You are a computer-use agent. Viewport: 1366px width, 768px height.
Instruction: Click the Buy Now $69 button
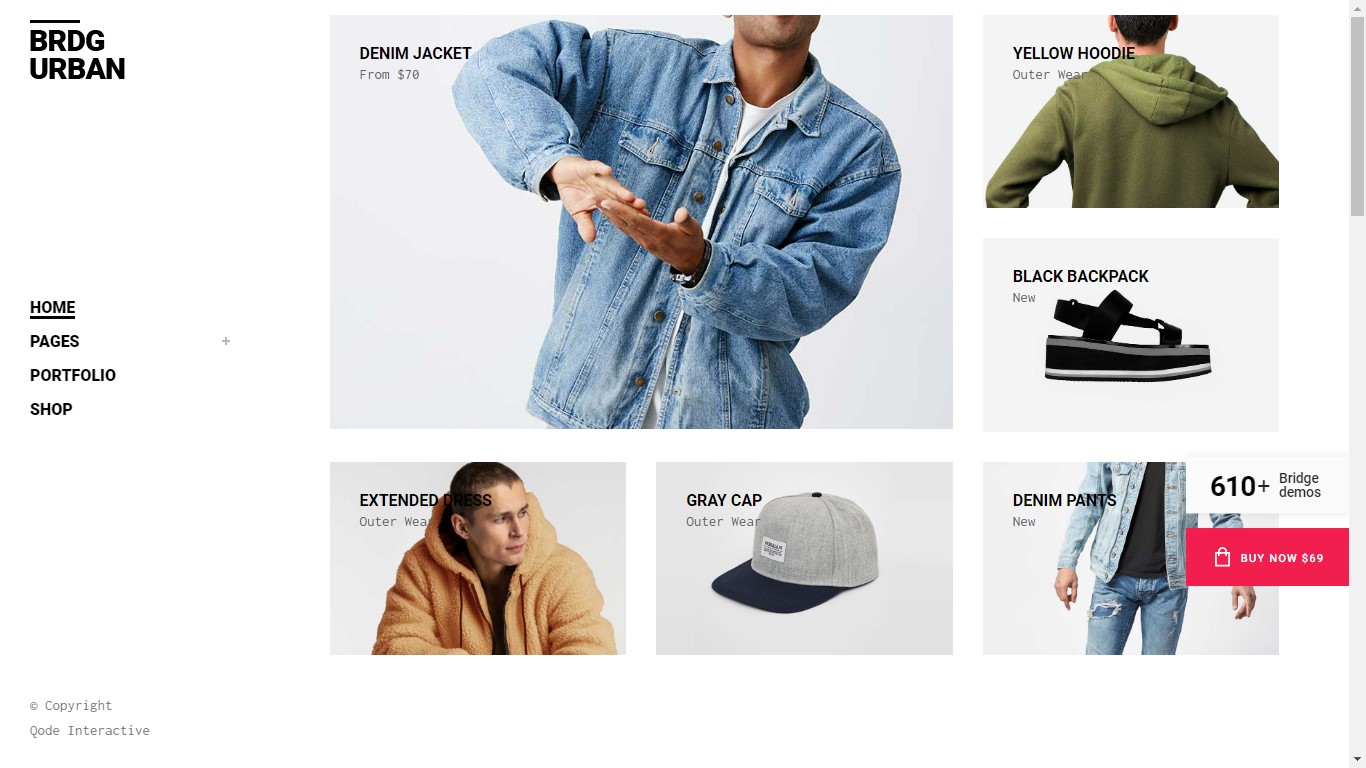[1267, 557]
